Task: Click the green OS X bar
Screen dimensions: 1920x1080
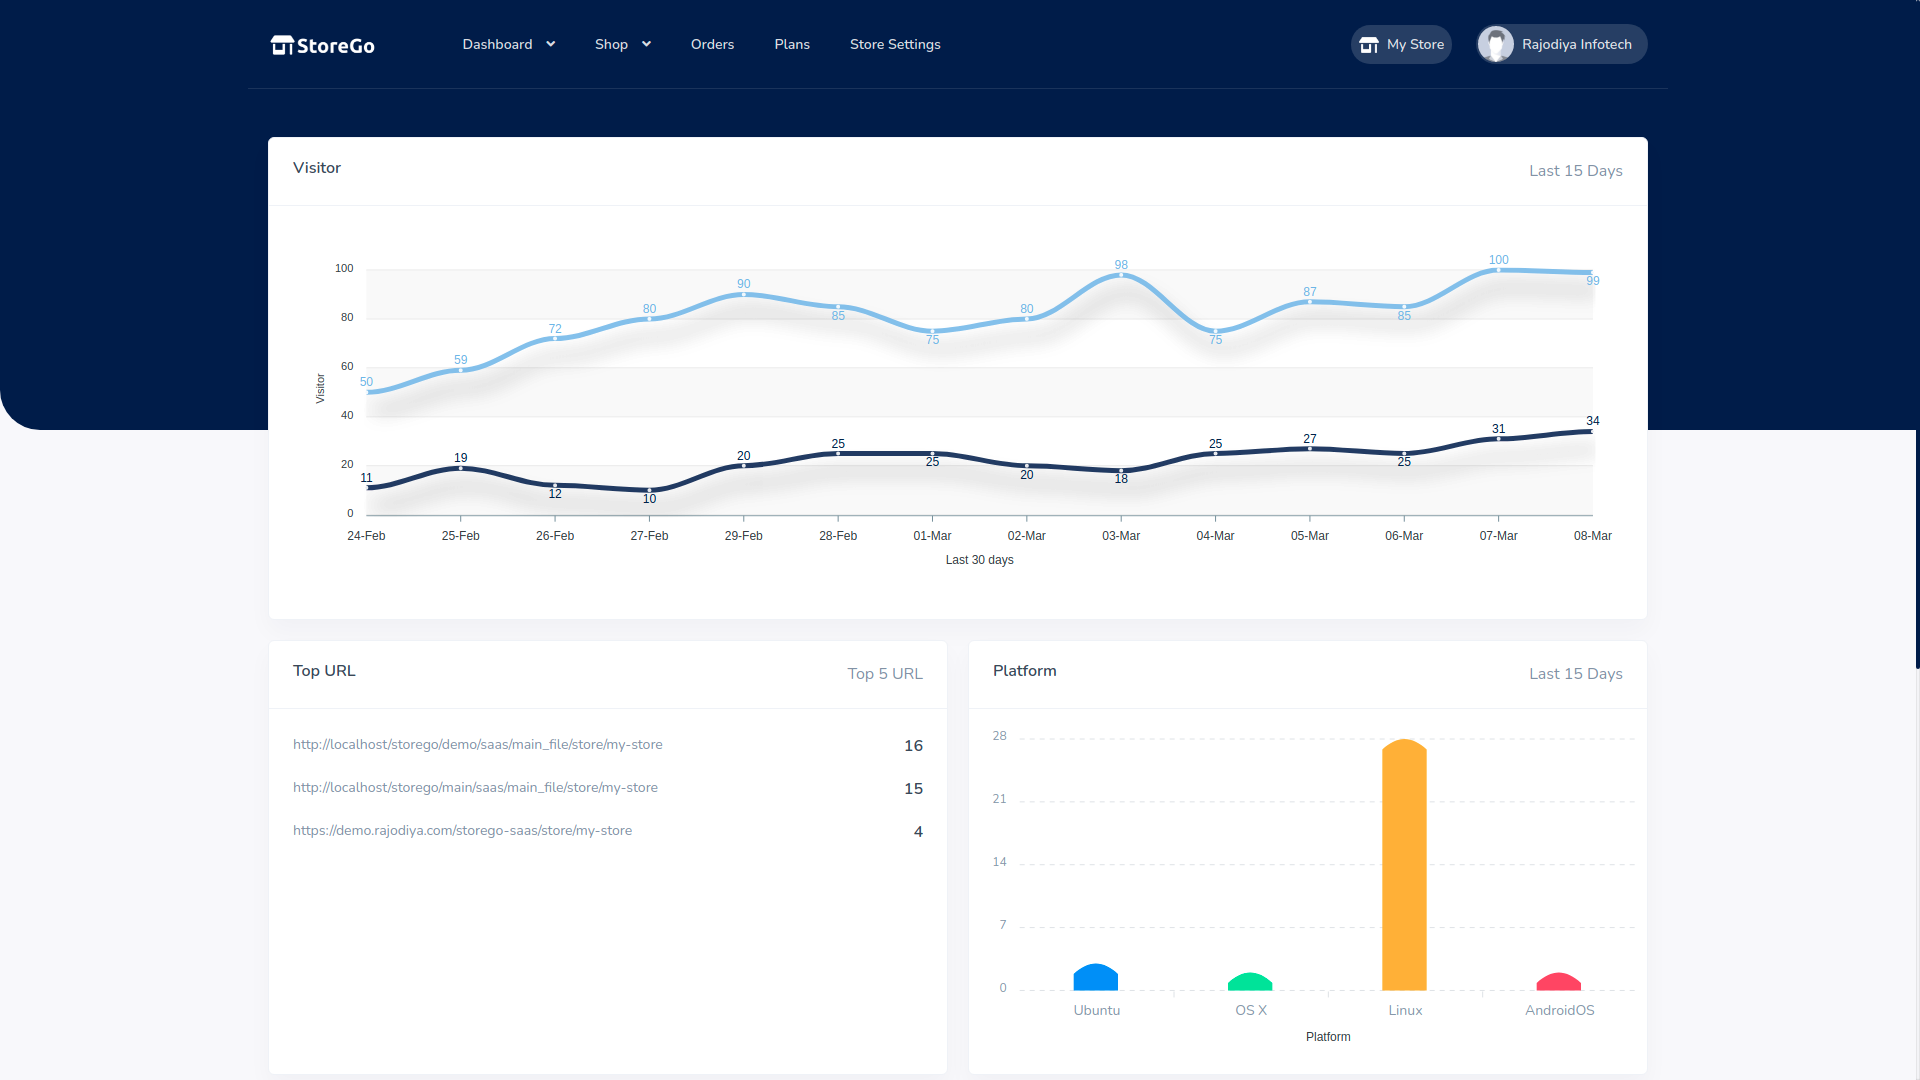Action: click(x=1249, y=982)
